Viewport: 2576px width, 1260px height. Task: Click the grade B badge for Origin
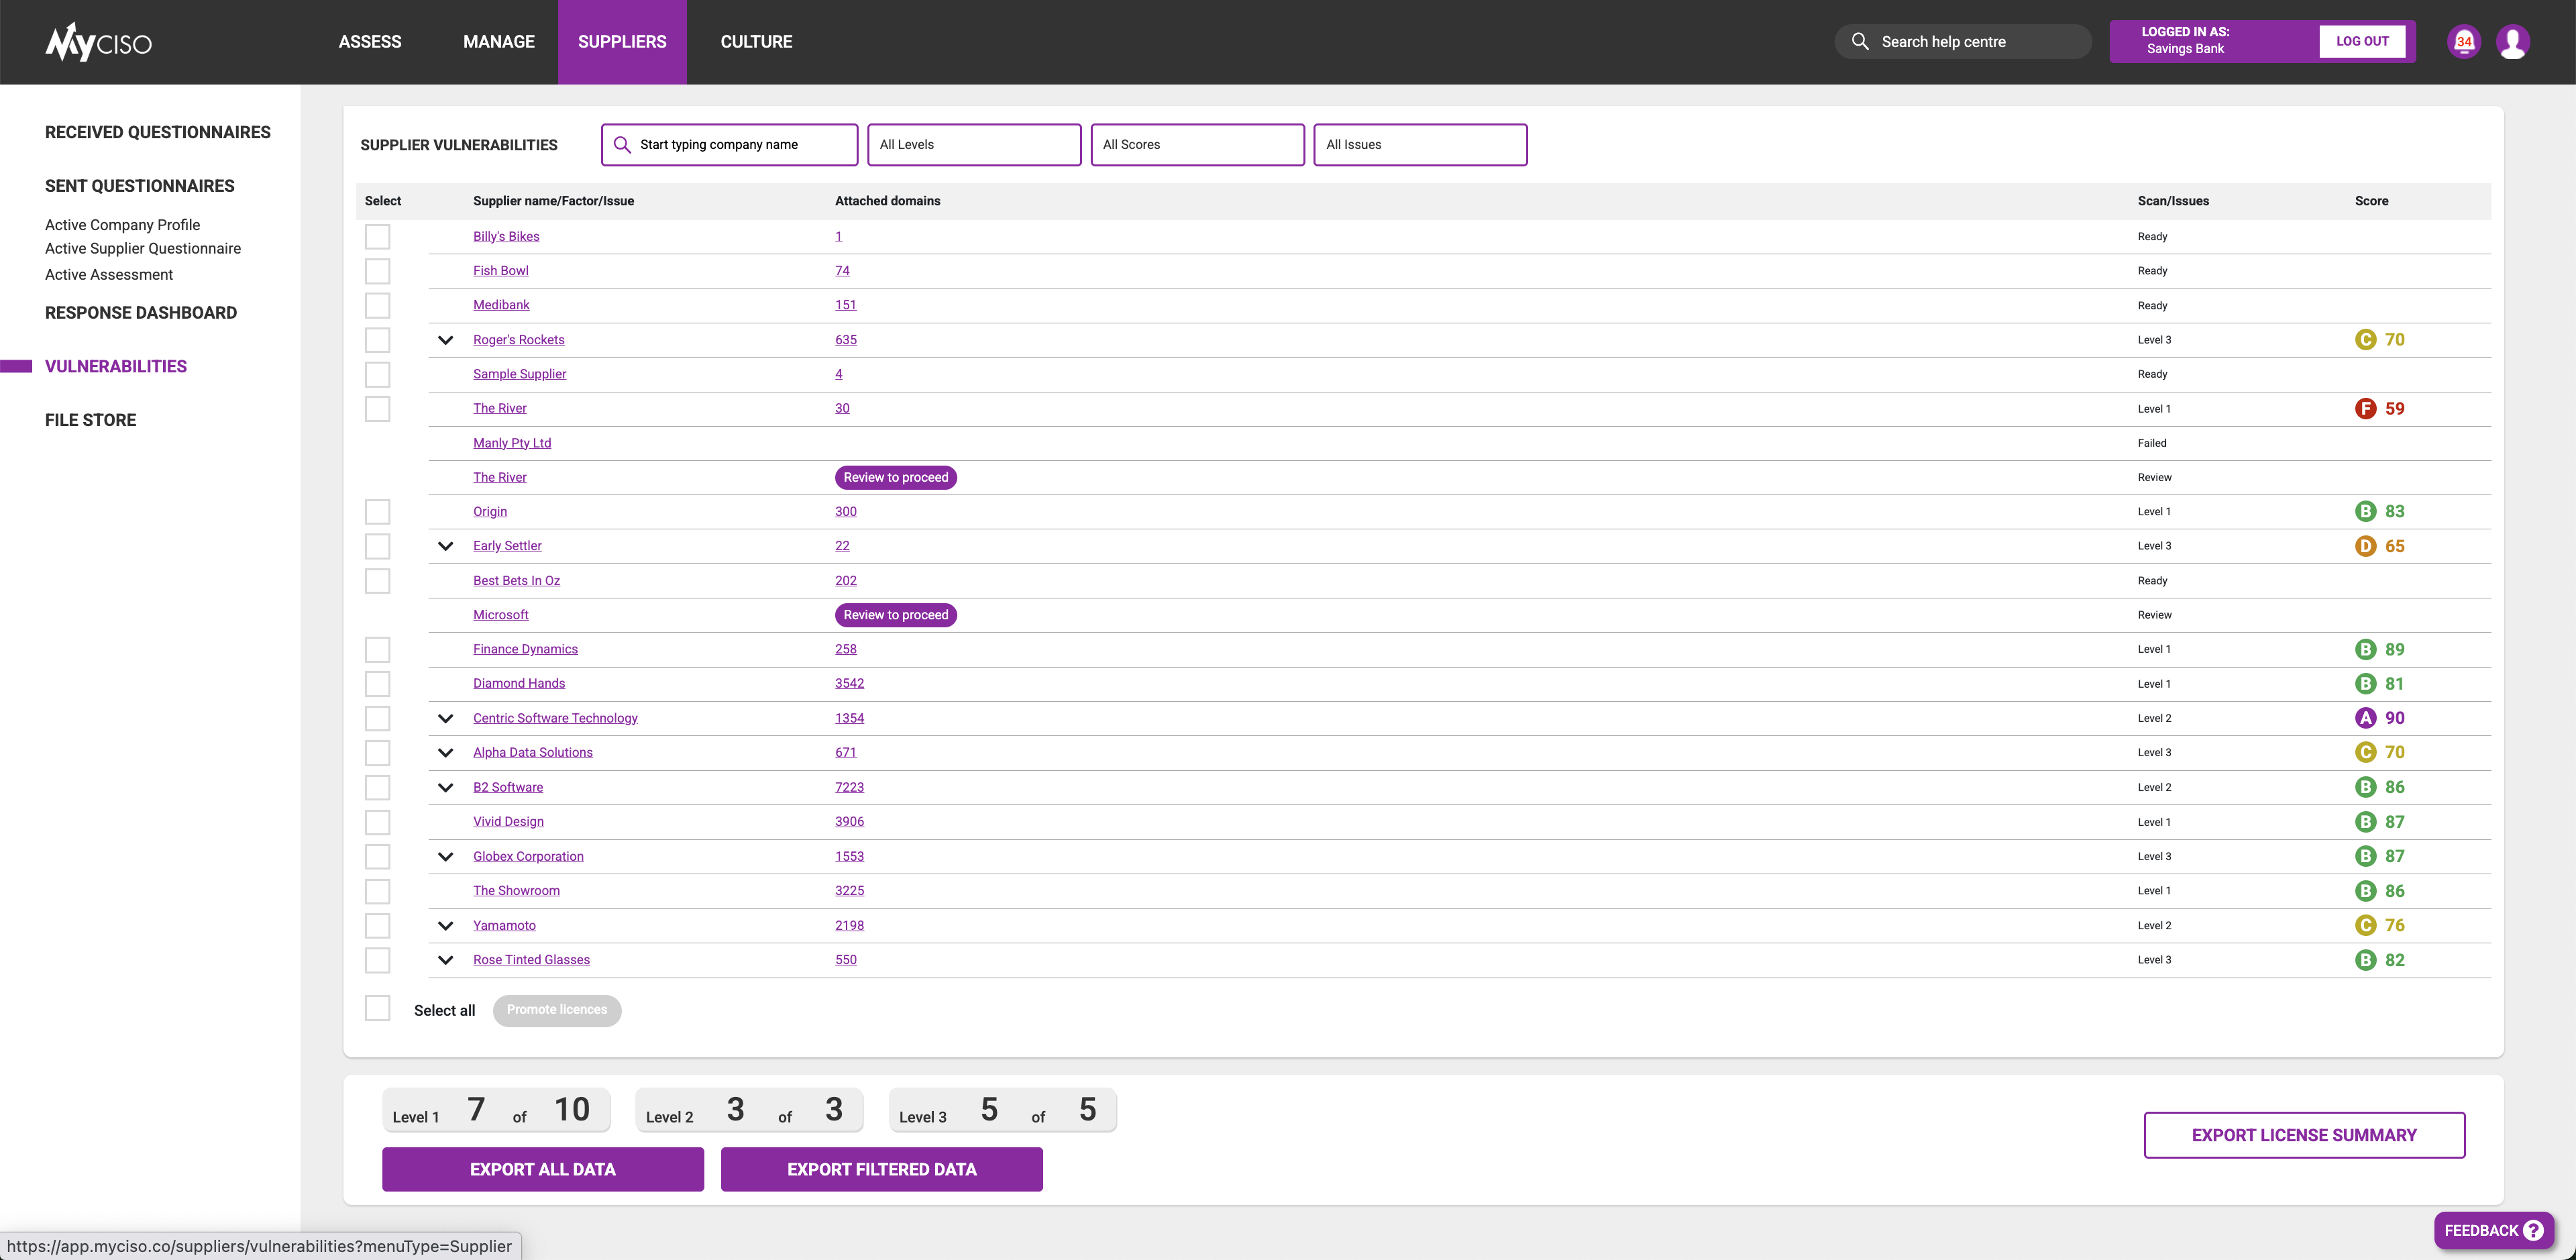(2365, 511)
